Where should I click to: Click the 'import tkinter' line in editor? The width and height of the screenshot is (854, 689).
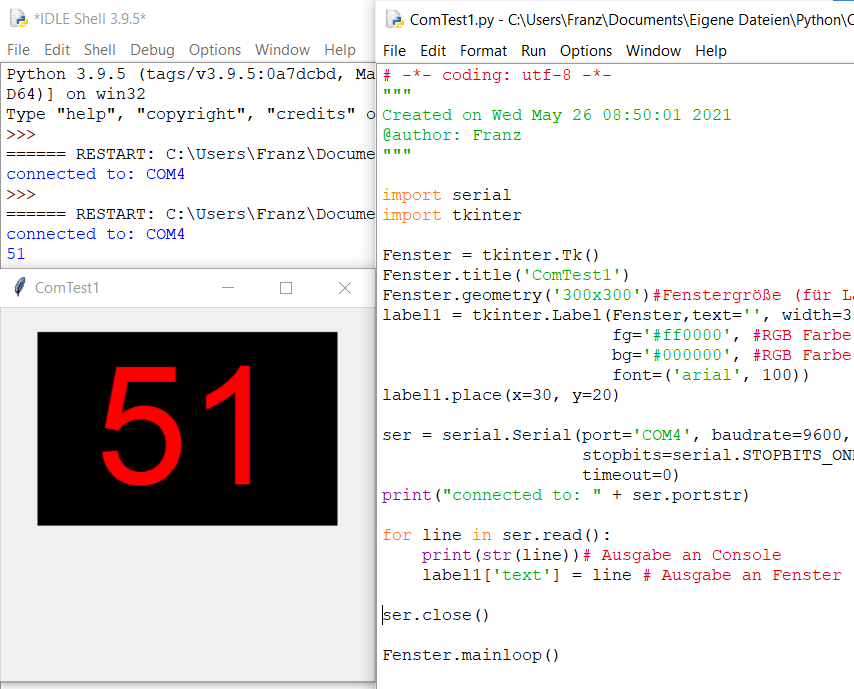[x=452, y=215]
